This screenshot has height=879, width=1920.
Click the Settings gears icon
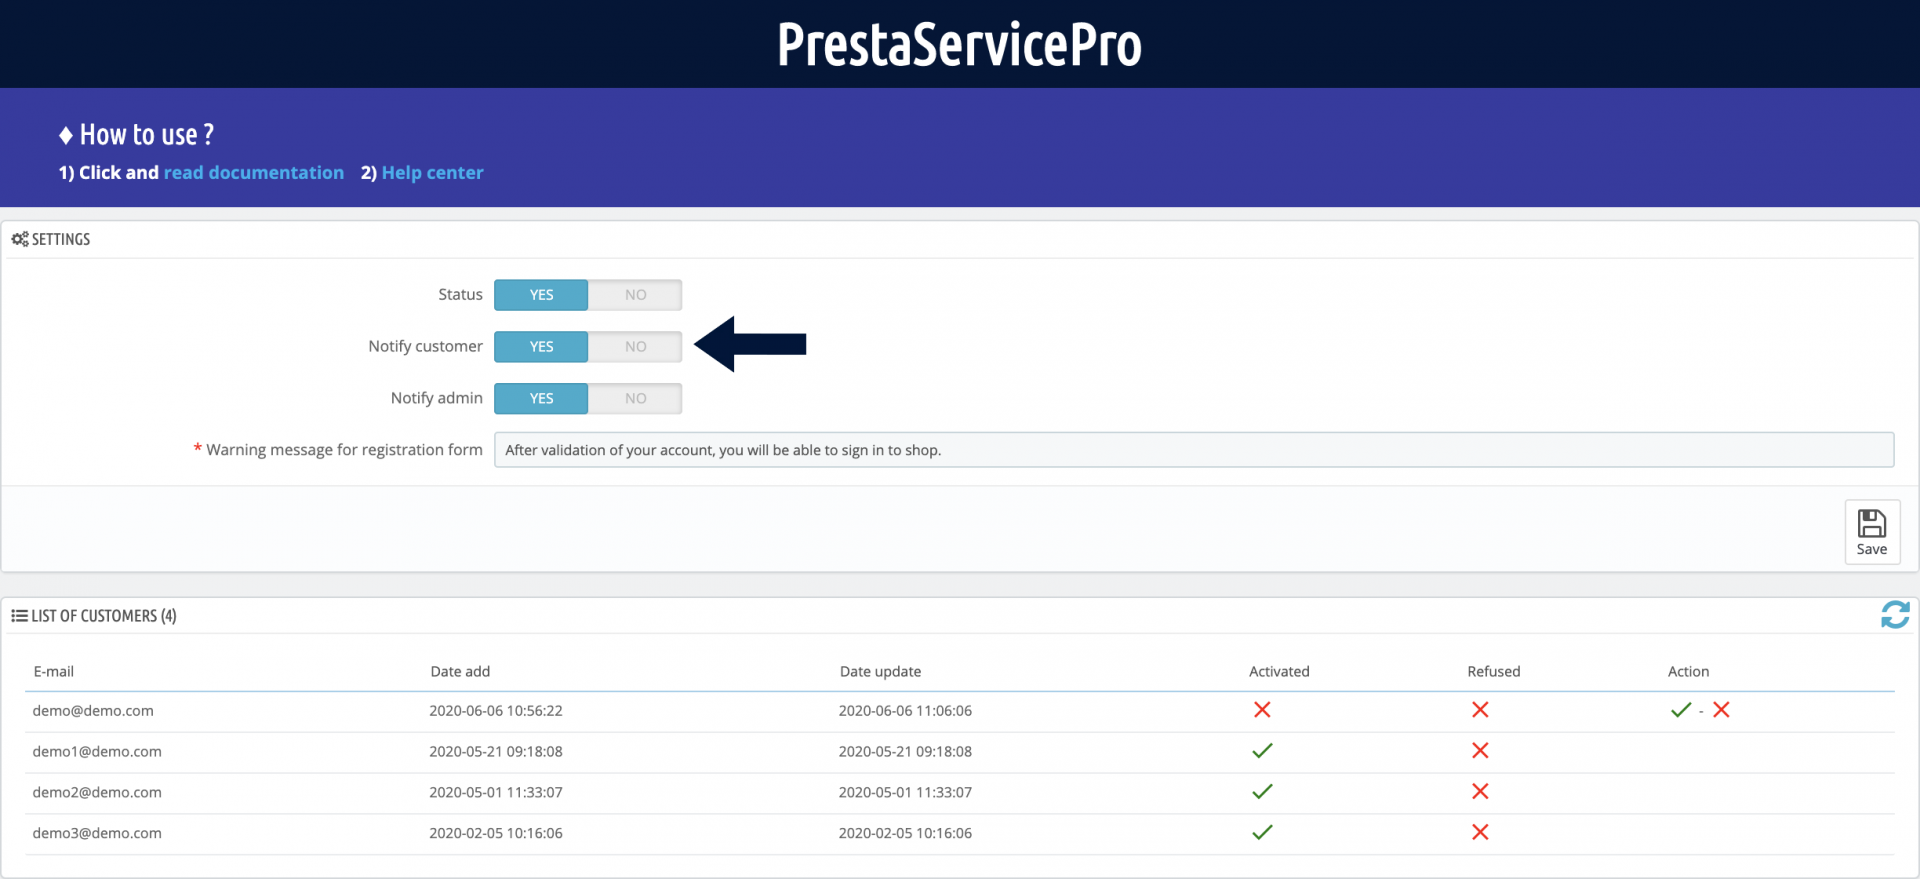(20, 239)
